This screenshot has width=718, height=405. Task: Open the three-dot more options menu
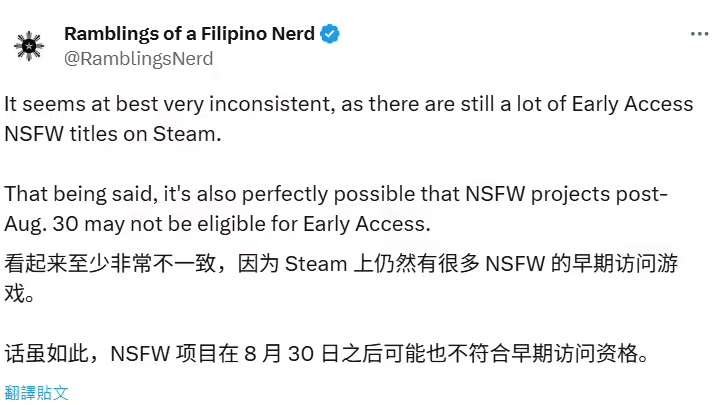click(699, 34)
